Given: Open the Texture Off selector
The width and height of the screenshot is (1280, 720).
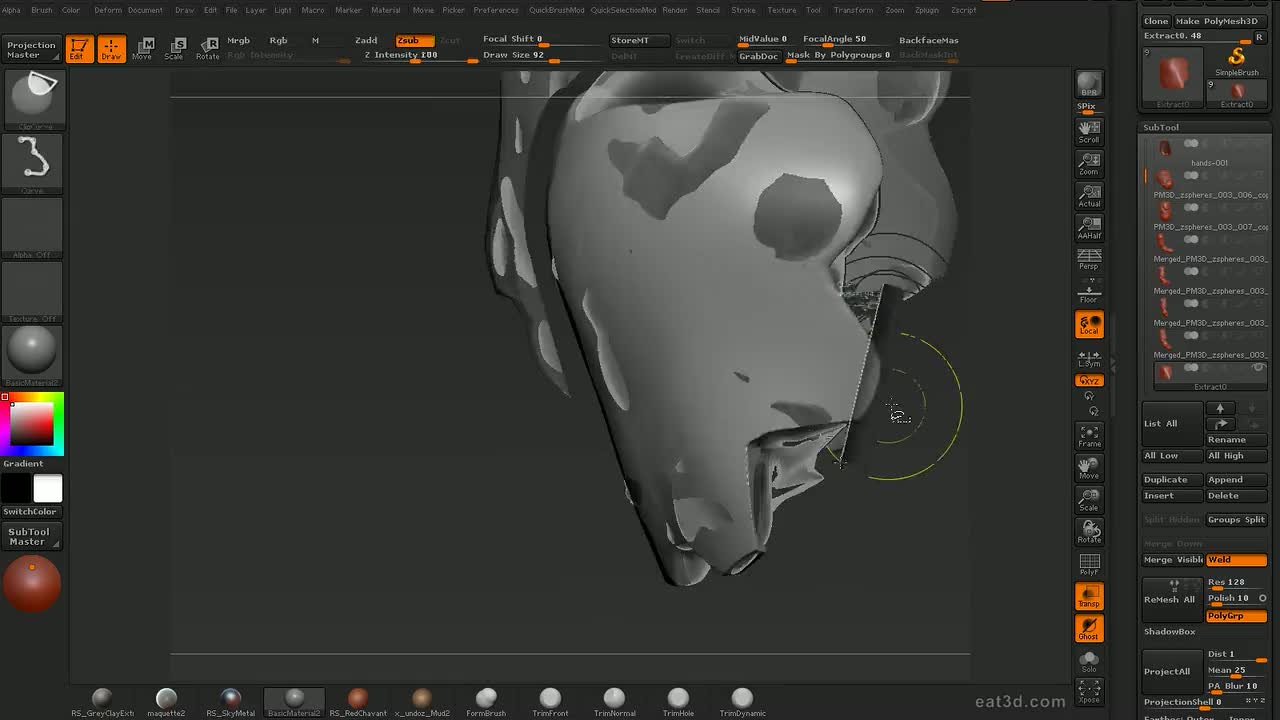Looking at the screenshot, I should [32, 292].
